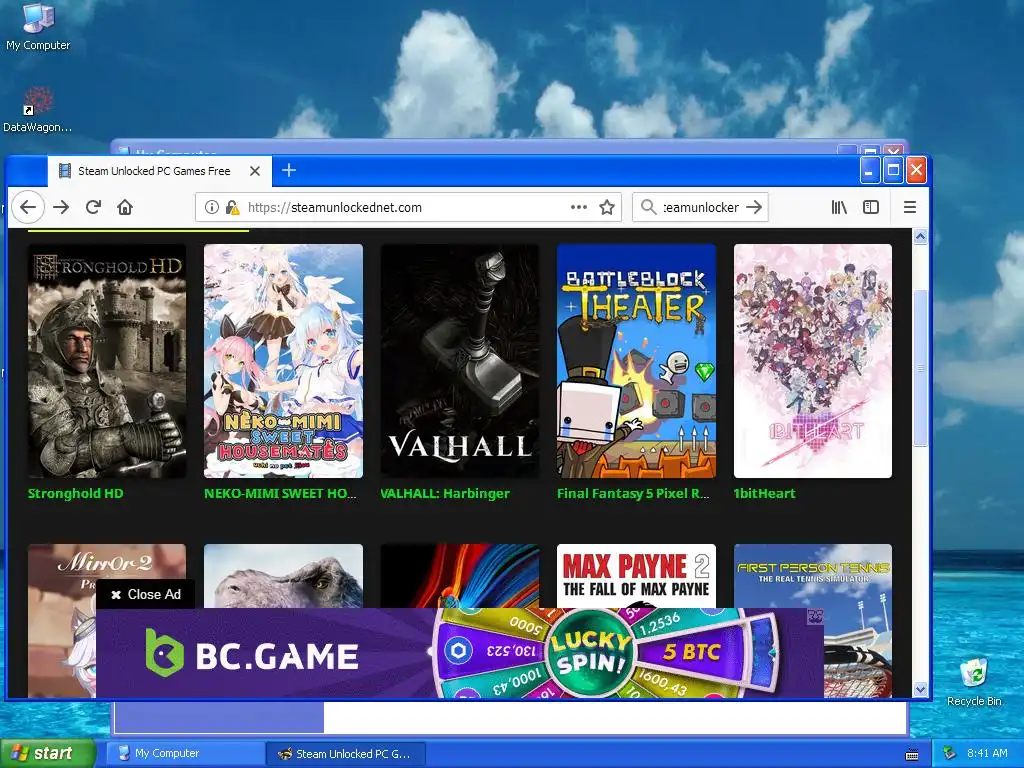Close the ad with Close Ad button
The width and height of the screenshot is (1024, 768).
pyautogui.click(x=146, y=594)
